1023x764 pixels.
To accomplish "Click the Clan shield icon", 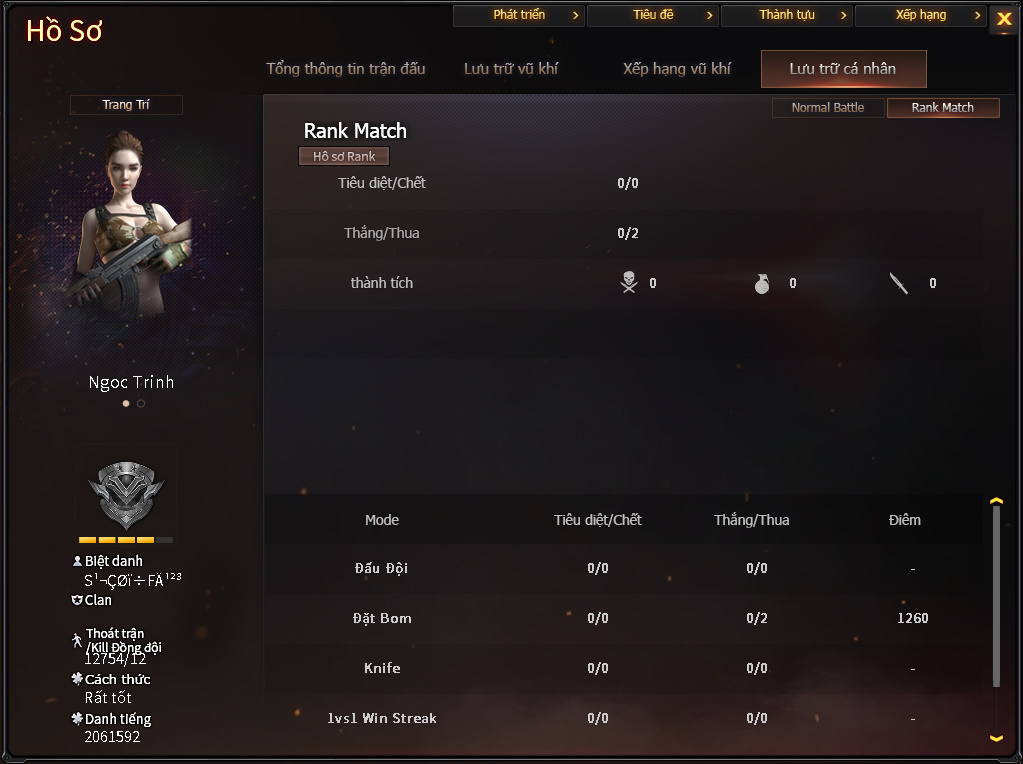I will tap(77, 600).
